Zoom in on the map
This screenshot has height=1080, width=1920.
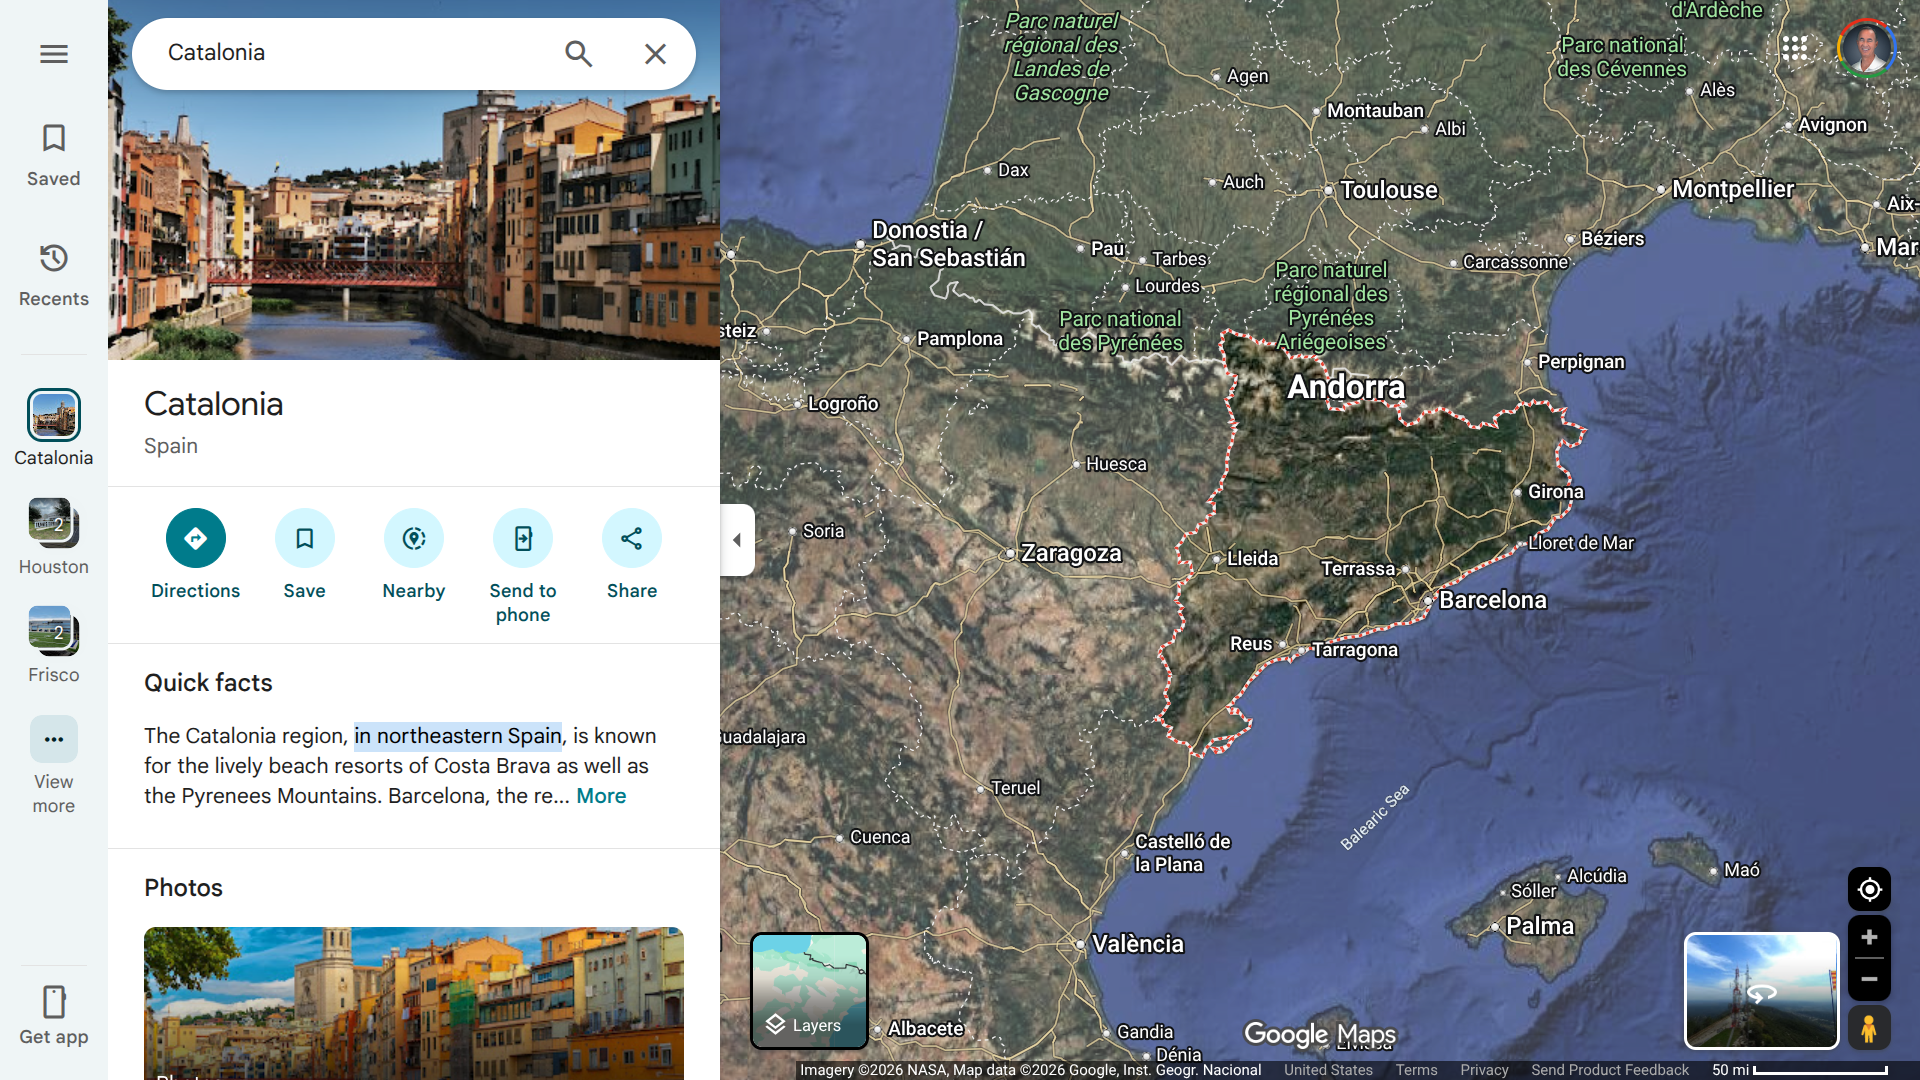[1868, 938]
